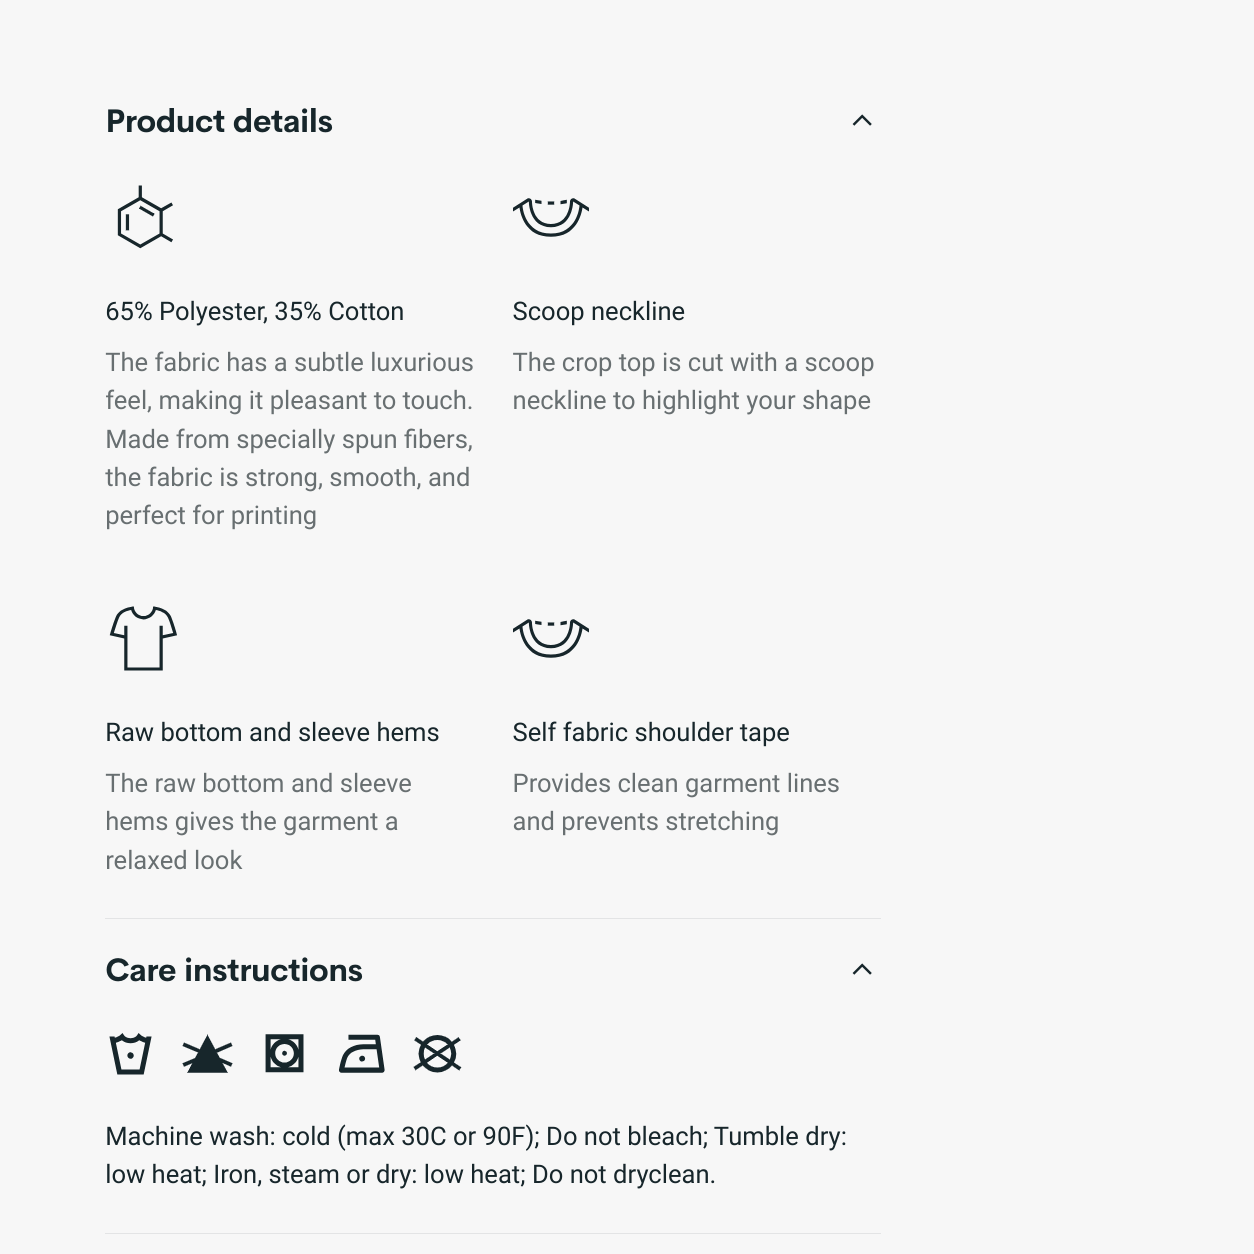
Task: Click the t-shirt raw hems icon
Action: [x=143, y=638]
